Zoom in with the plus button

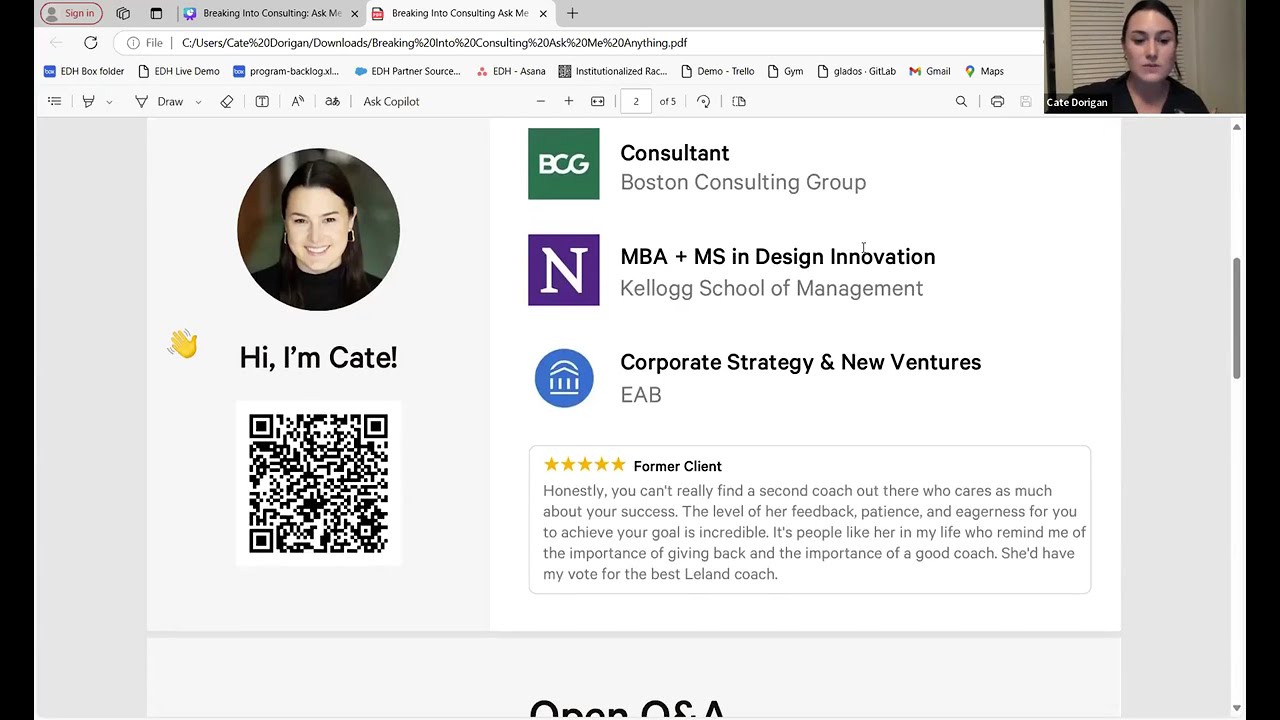569,101
